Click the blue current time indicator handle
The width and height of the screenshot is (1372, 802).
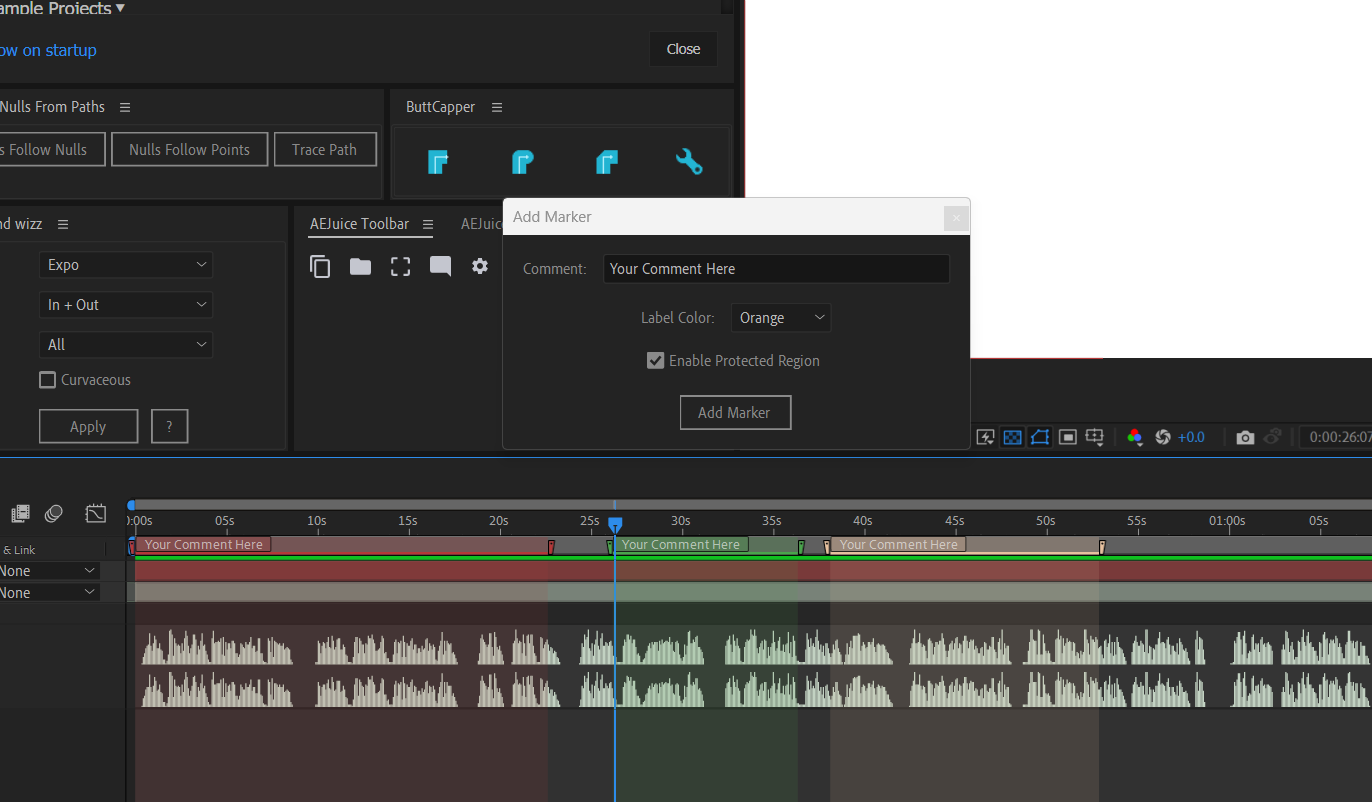tap(615, 524)
